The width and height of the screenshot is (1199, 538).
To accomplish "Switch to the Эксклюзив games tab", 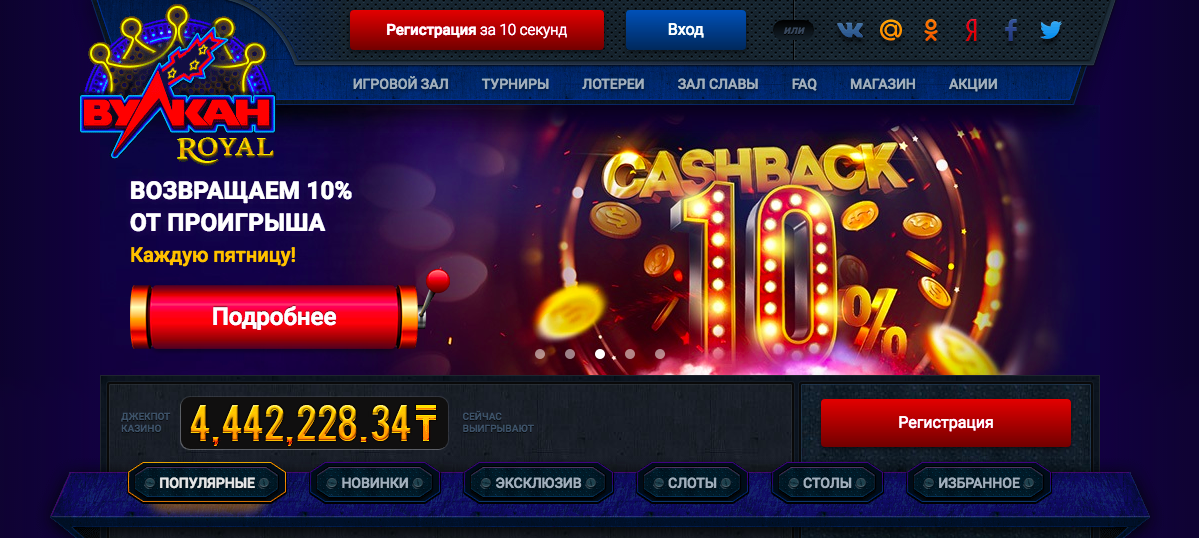I will (x=538, y=483).
